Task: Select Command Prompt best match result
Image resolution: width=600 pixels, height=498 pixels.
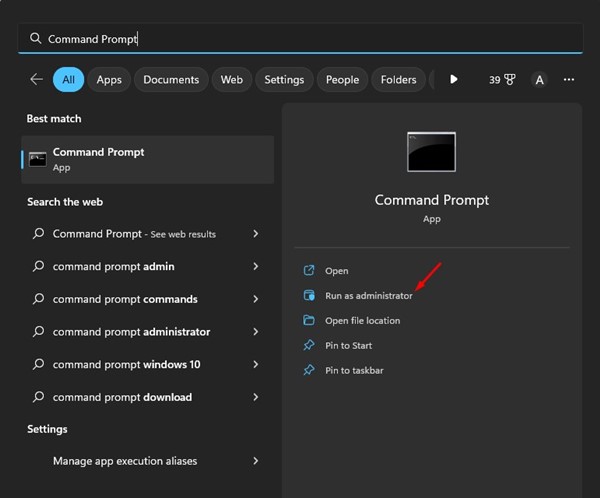Action: [148, 160]
